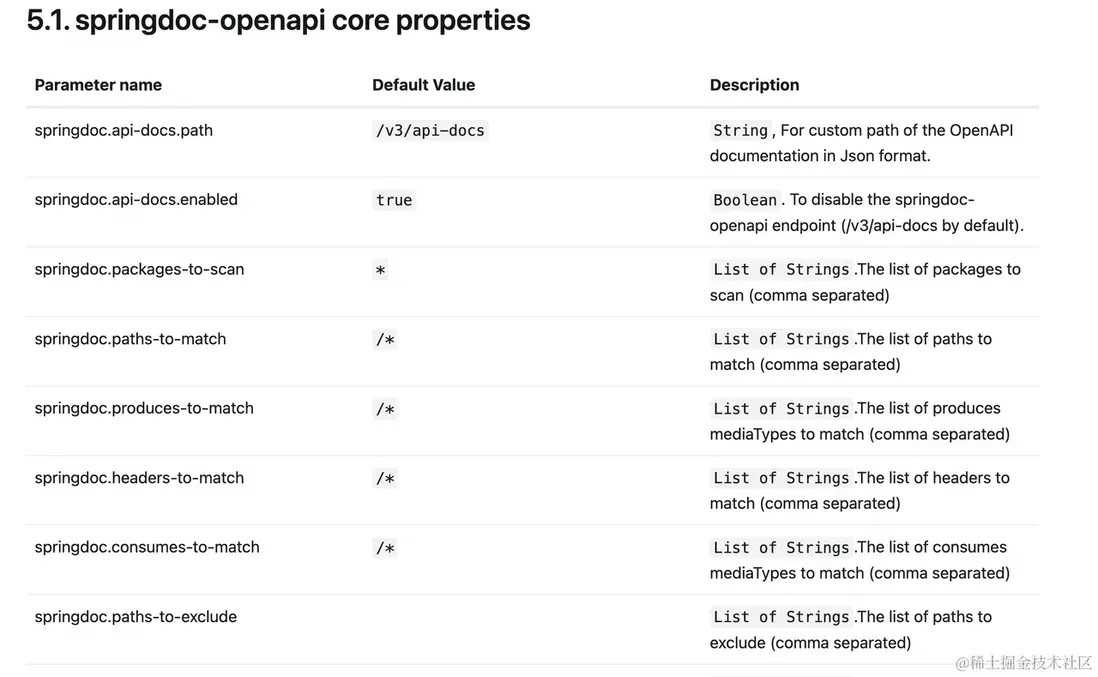The height and width of the screenshot is (677, 1098).
Task: Click the /* default value for paths-to-match
Action: (385, 340)
